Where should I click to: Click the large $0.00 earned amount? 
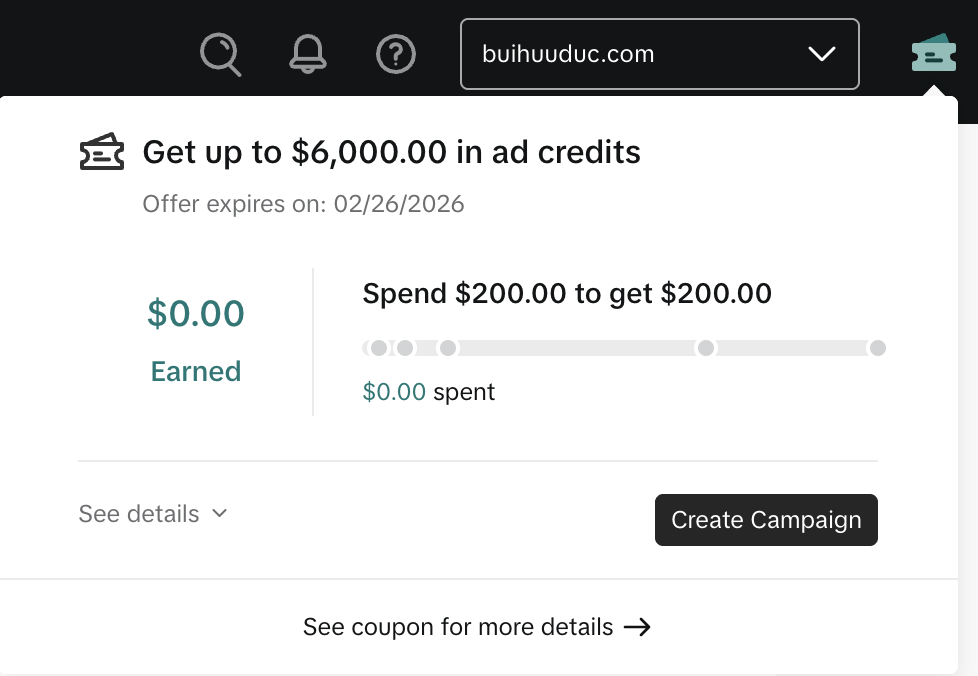coord(196,314)
